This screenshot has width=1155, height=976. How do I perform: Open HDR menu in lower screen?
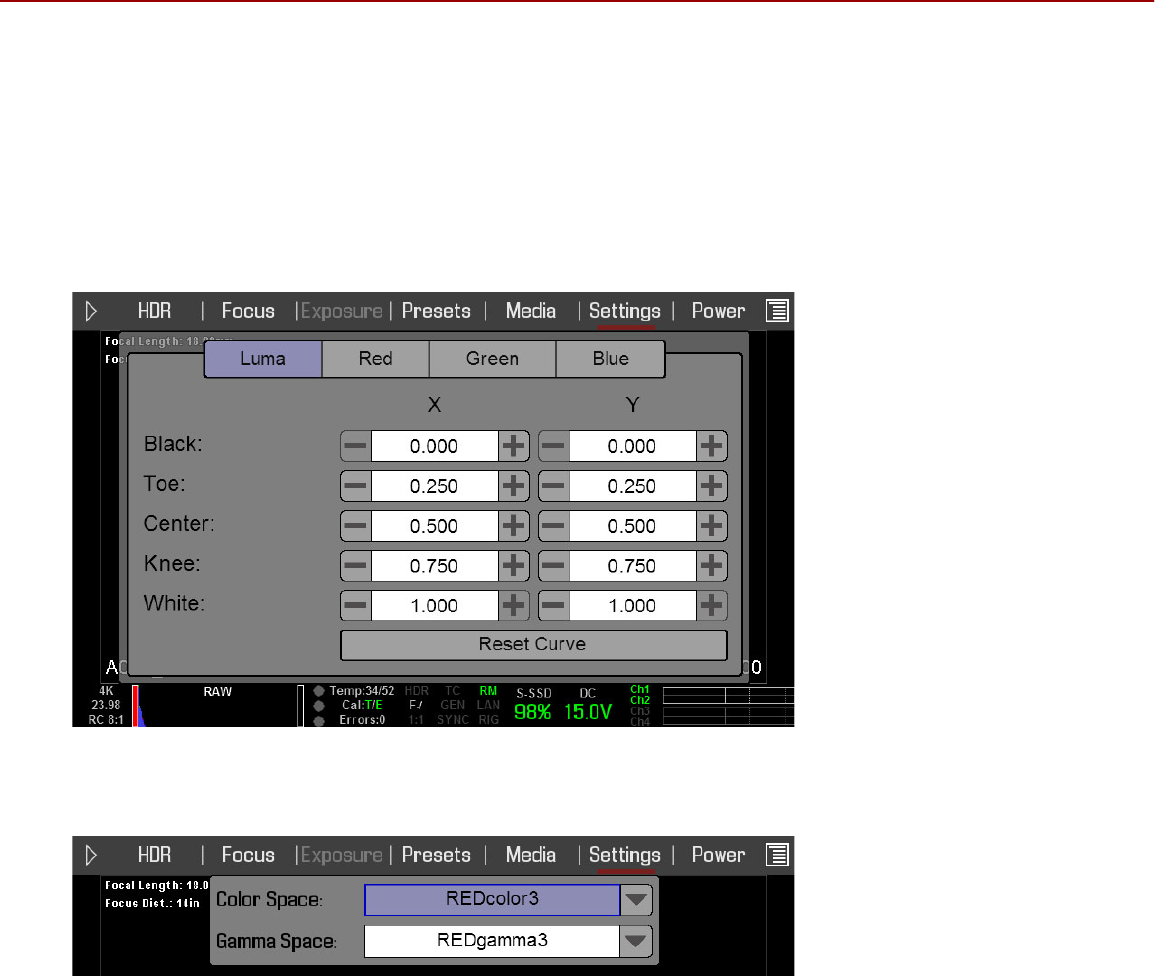pos(155,854)
